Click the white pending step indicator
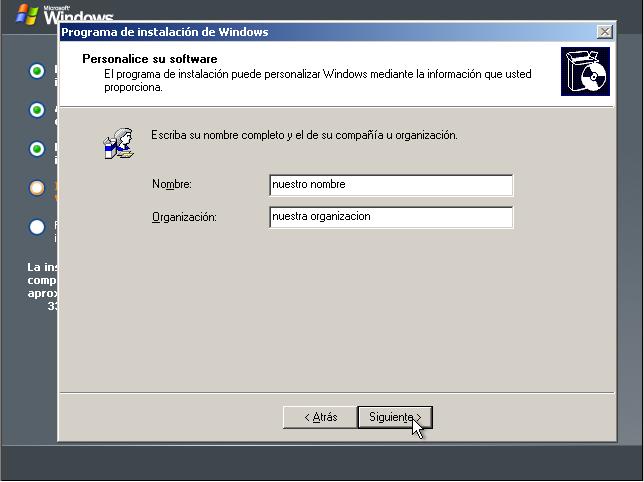Image resolution: width=644 pixels, height=482 pixels. [37, 227]
